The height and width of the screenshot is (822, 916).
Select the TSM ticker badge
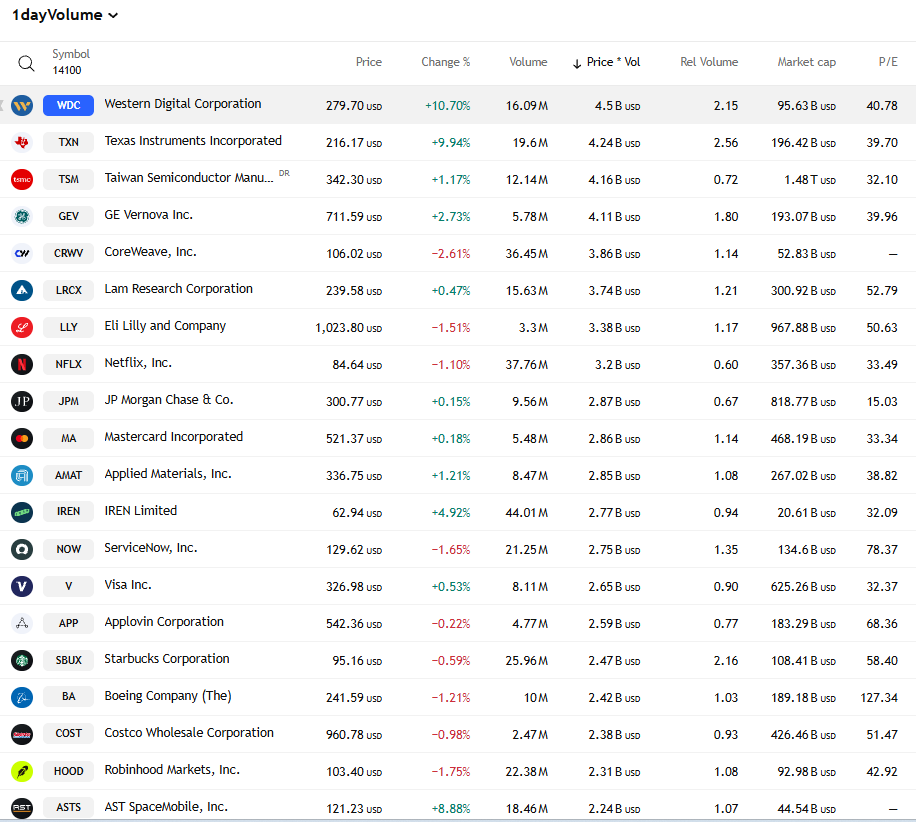68,179
